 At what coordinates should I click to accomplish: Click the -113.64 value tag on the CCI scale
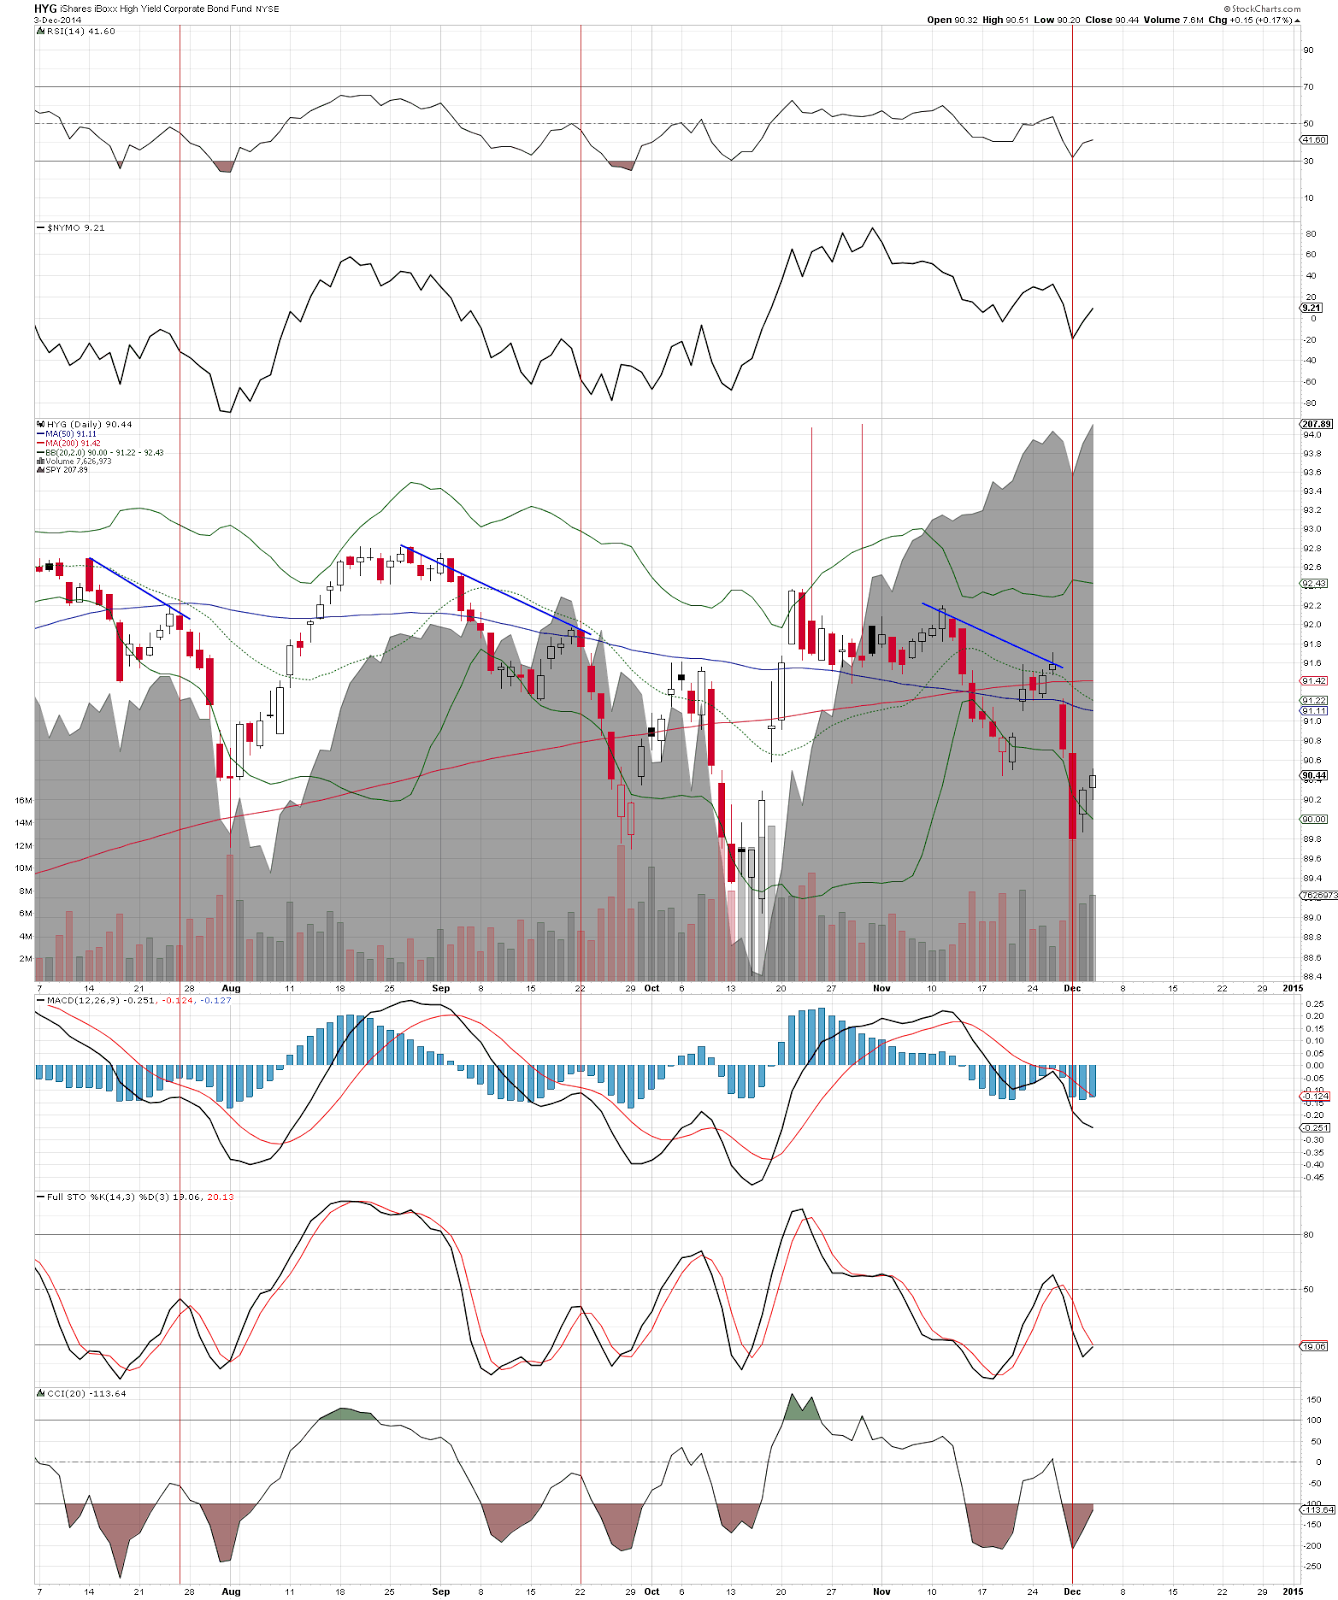(x=1317, y=1510)
